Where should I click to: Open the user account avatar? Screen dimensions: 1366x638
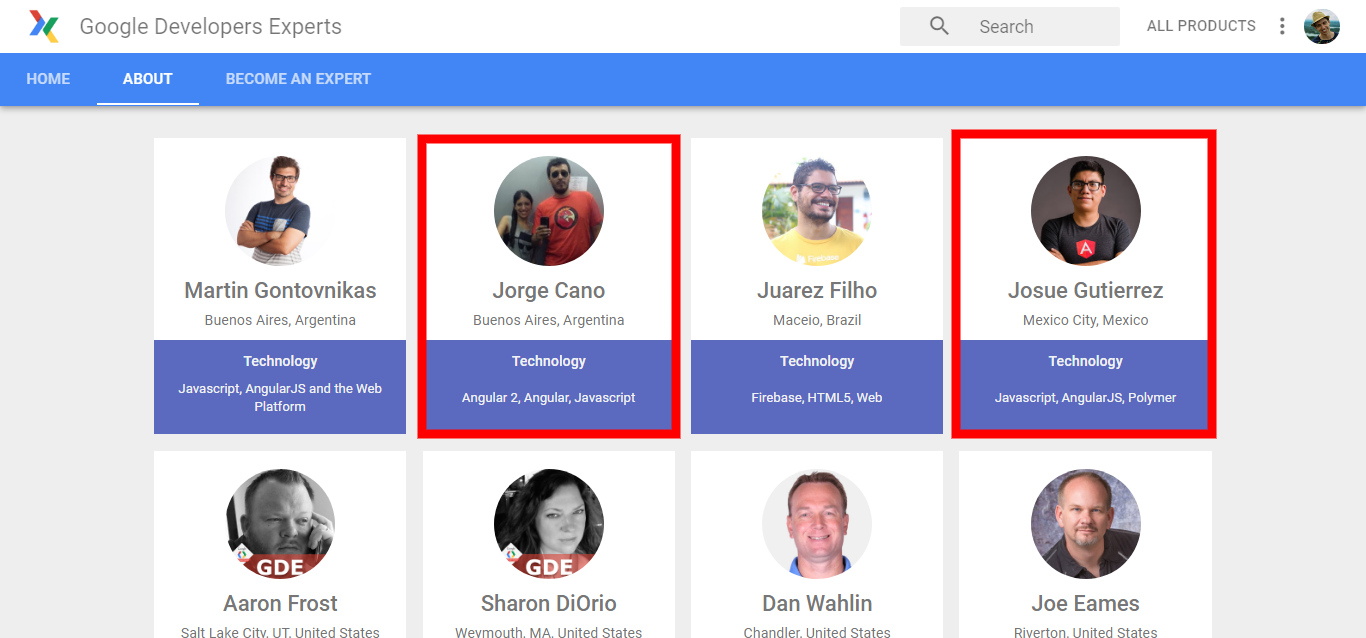[1322, 26]
